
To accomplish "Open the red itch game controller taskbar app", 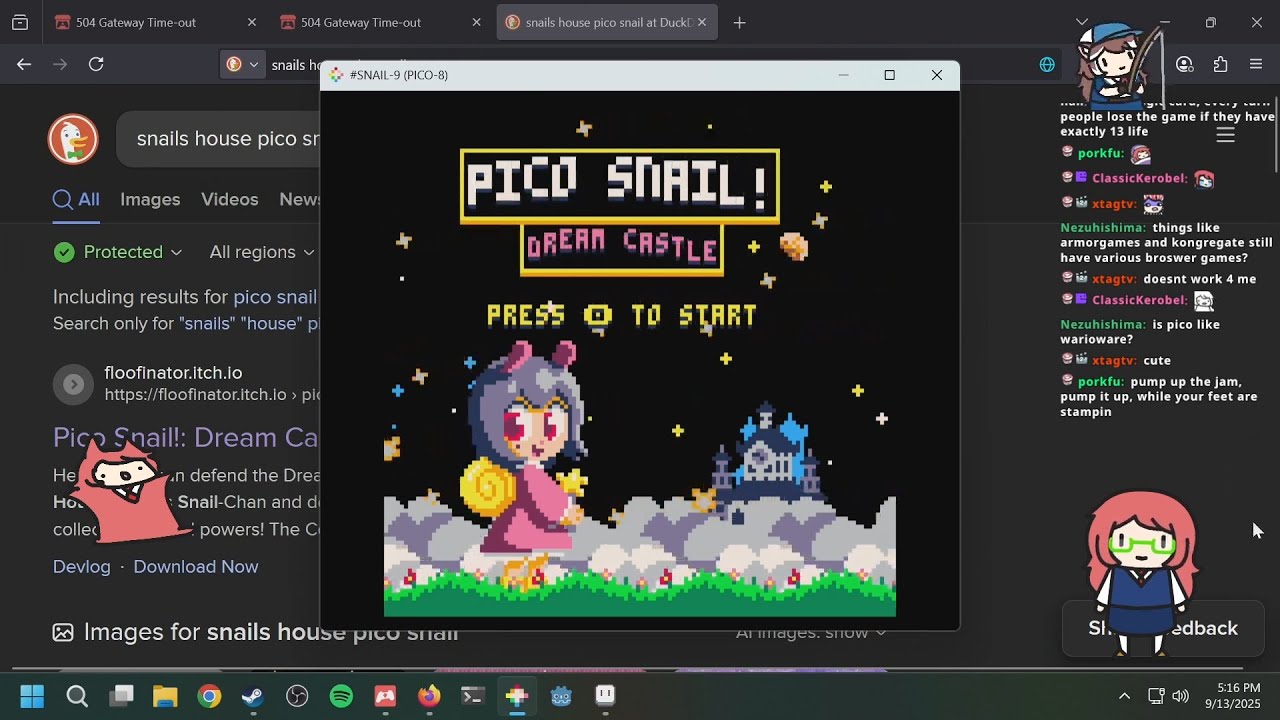I will (385, 696).
